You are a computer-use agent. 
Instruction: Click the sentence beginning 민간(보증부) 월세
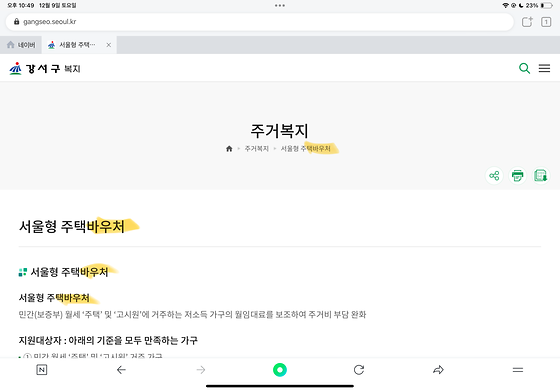coord(192,315)
